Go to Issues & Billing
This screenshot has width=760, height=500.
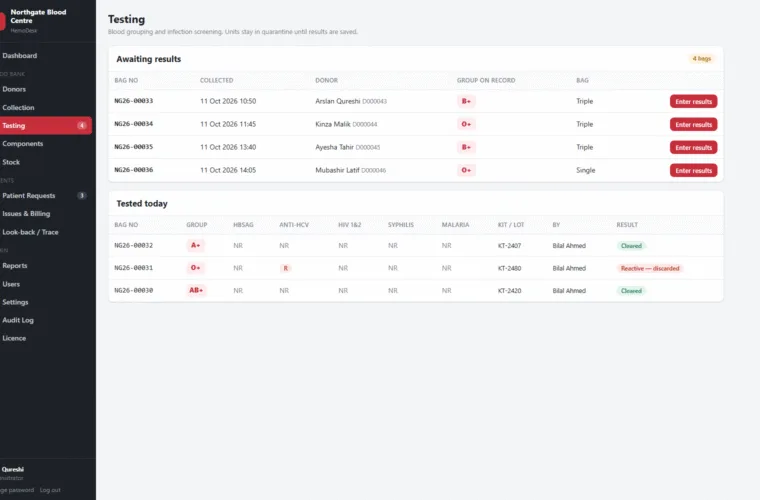[26, 214]
